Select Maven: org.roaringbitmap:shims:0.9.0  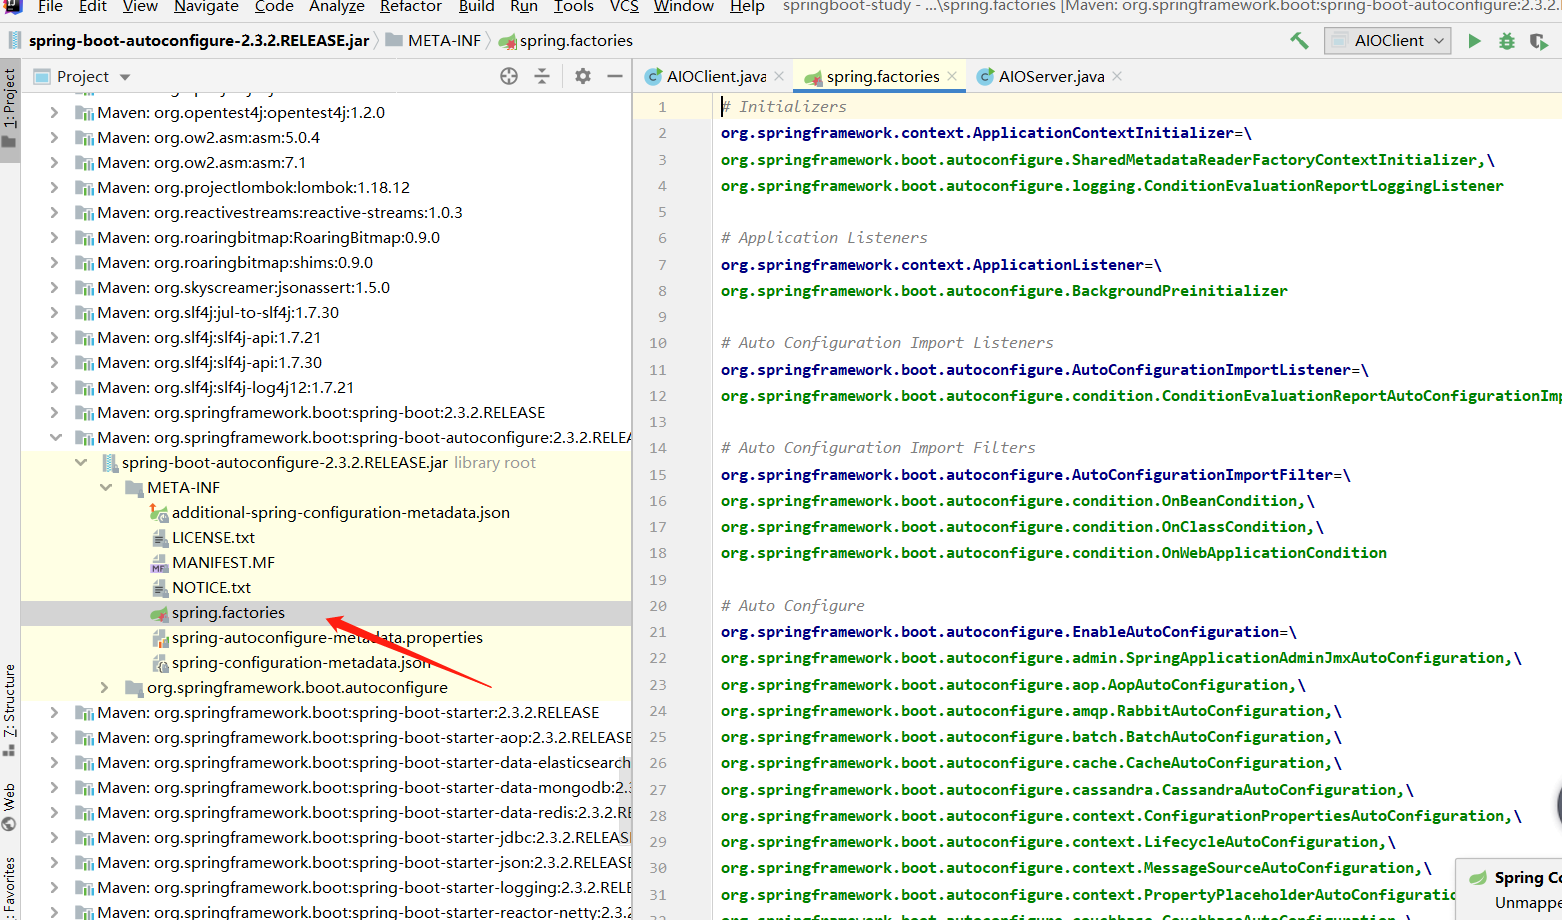[x=235, y=263]
